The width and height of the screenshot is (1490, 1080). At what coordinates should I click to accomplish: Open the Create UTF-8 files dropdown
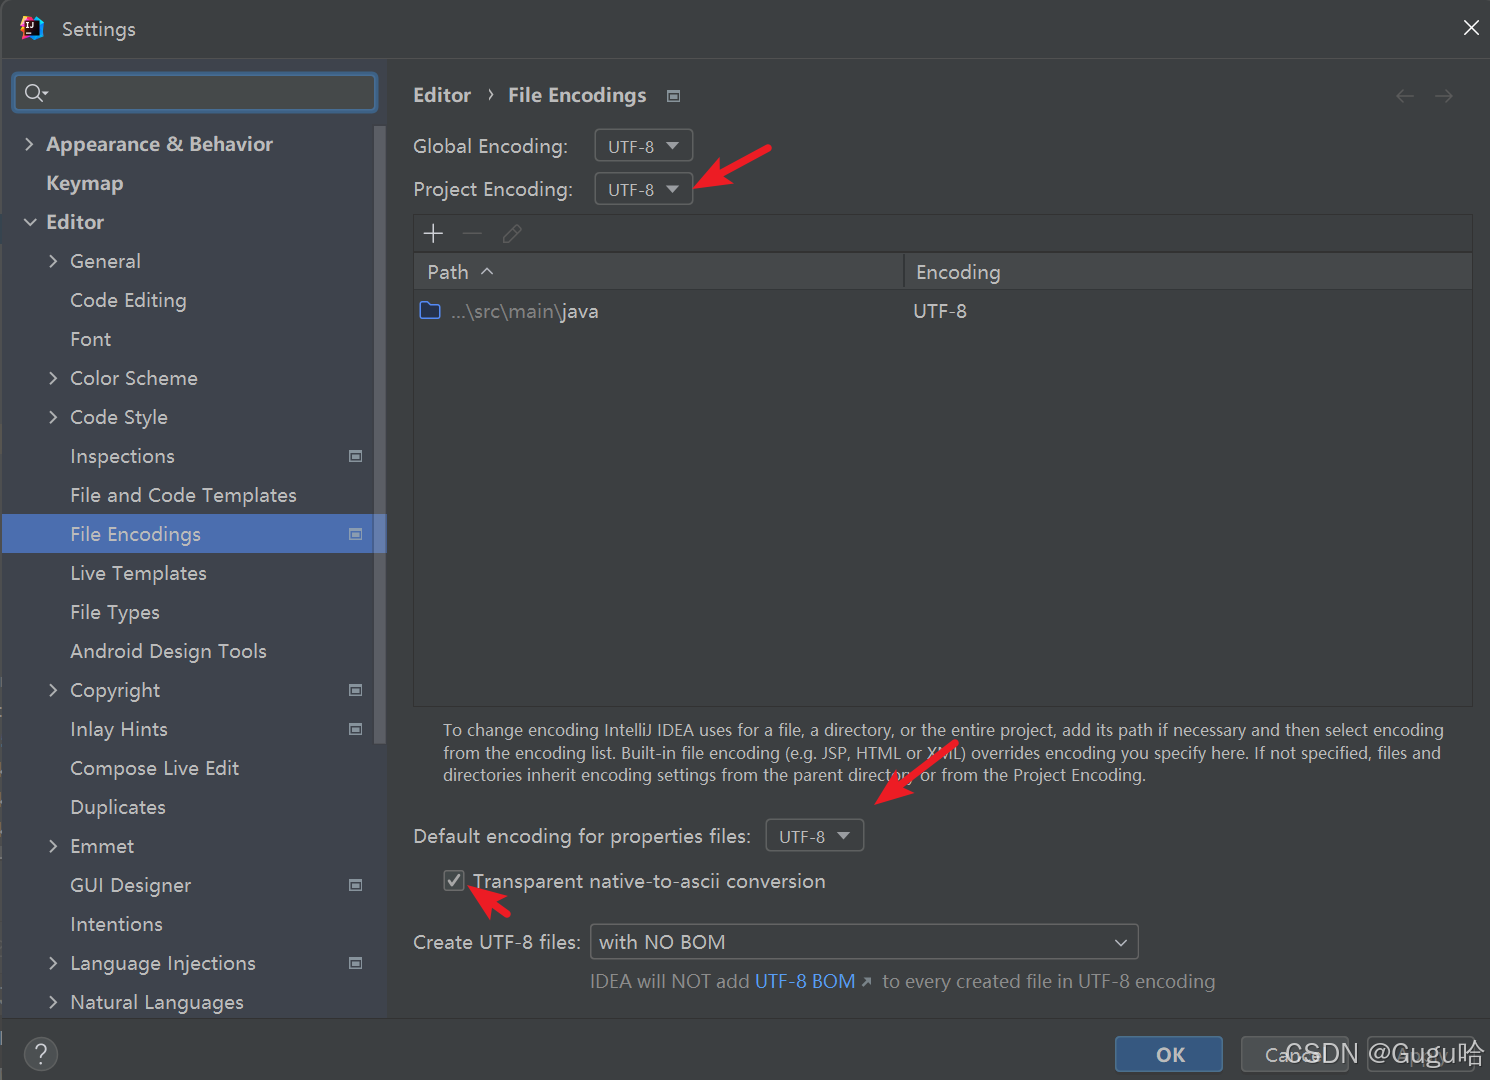[x=1120, y=941]
